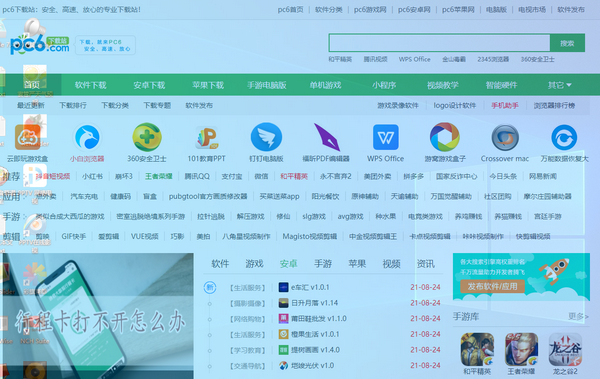Screen dimensions: 600x379
Task: Open the 类似合成大西瓜的游戏 link
Action: click(70, 217)
